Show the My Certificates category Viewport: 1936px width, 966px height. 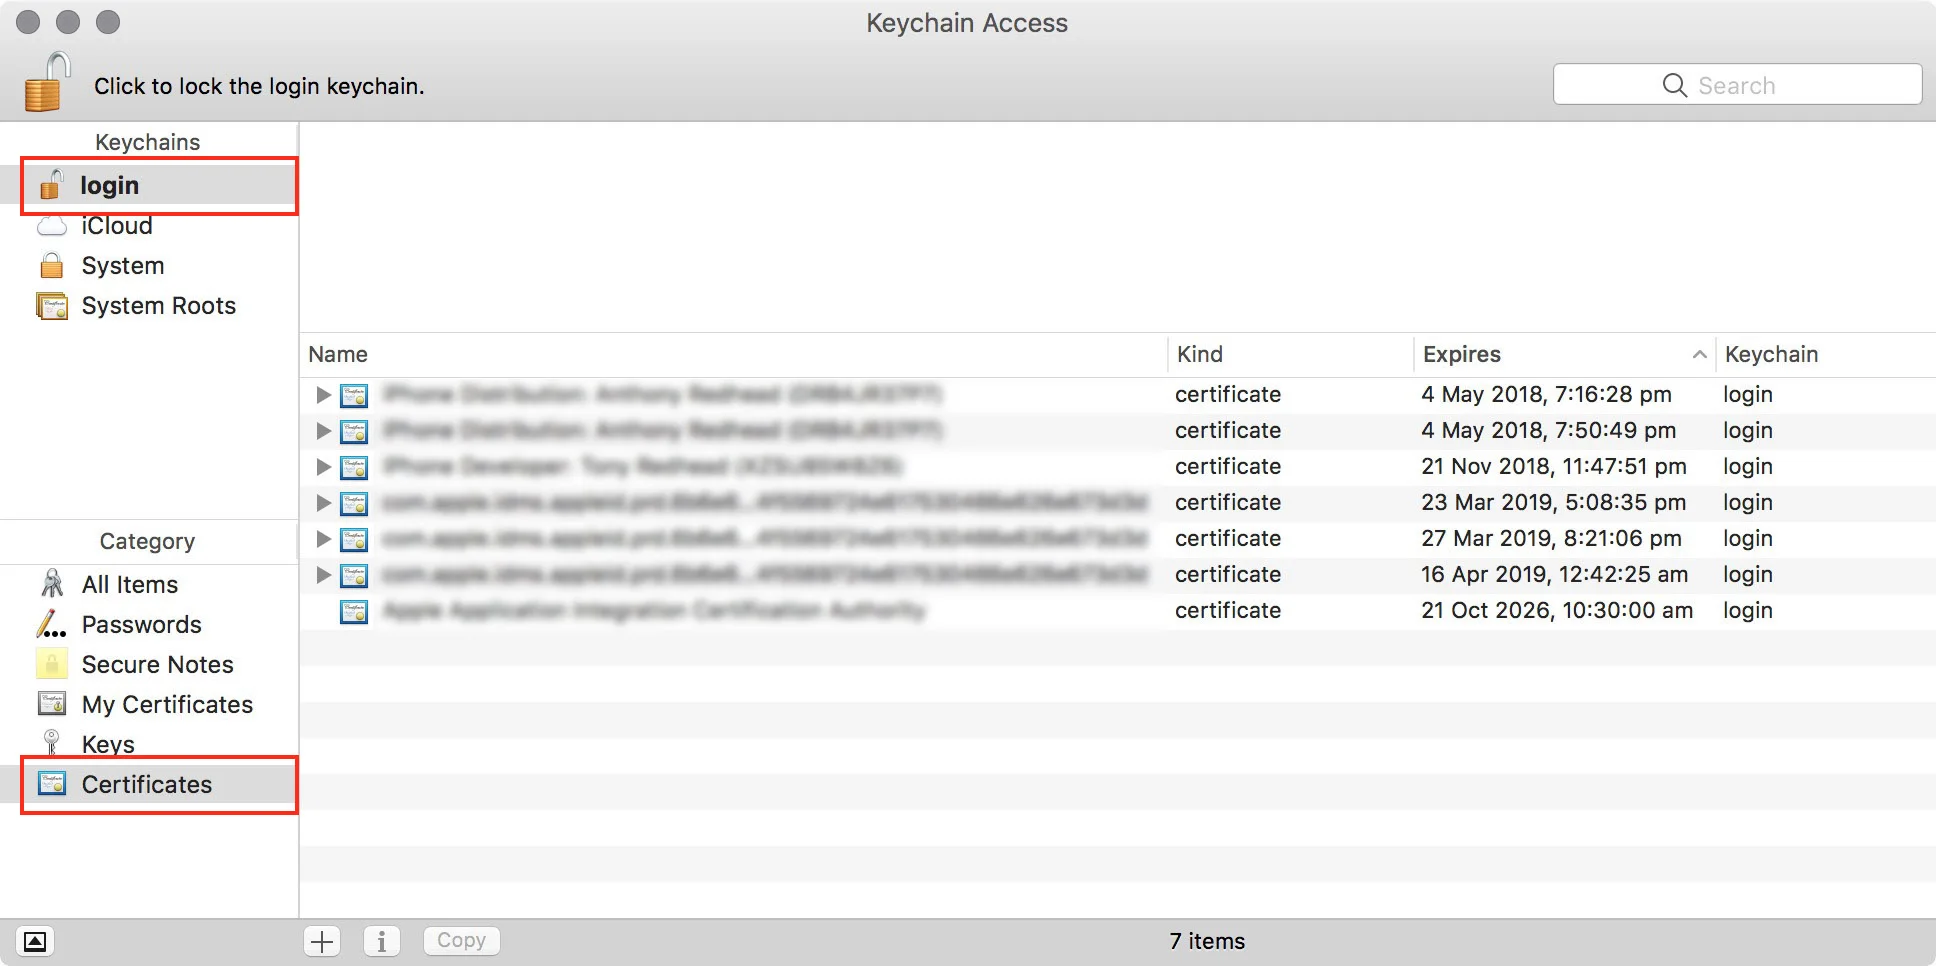(150, 705)
